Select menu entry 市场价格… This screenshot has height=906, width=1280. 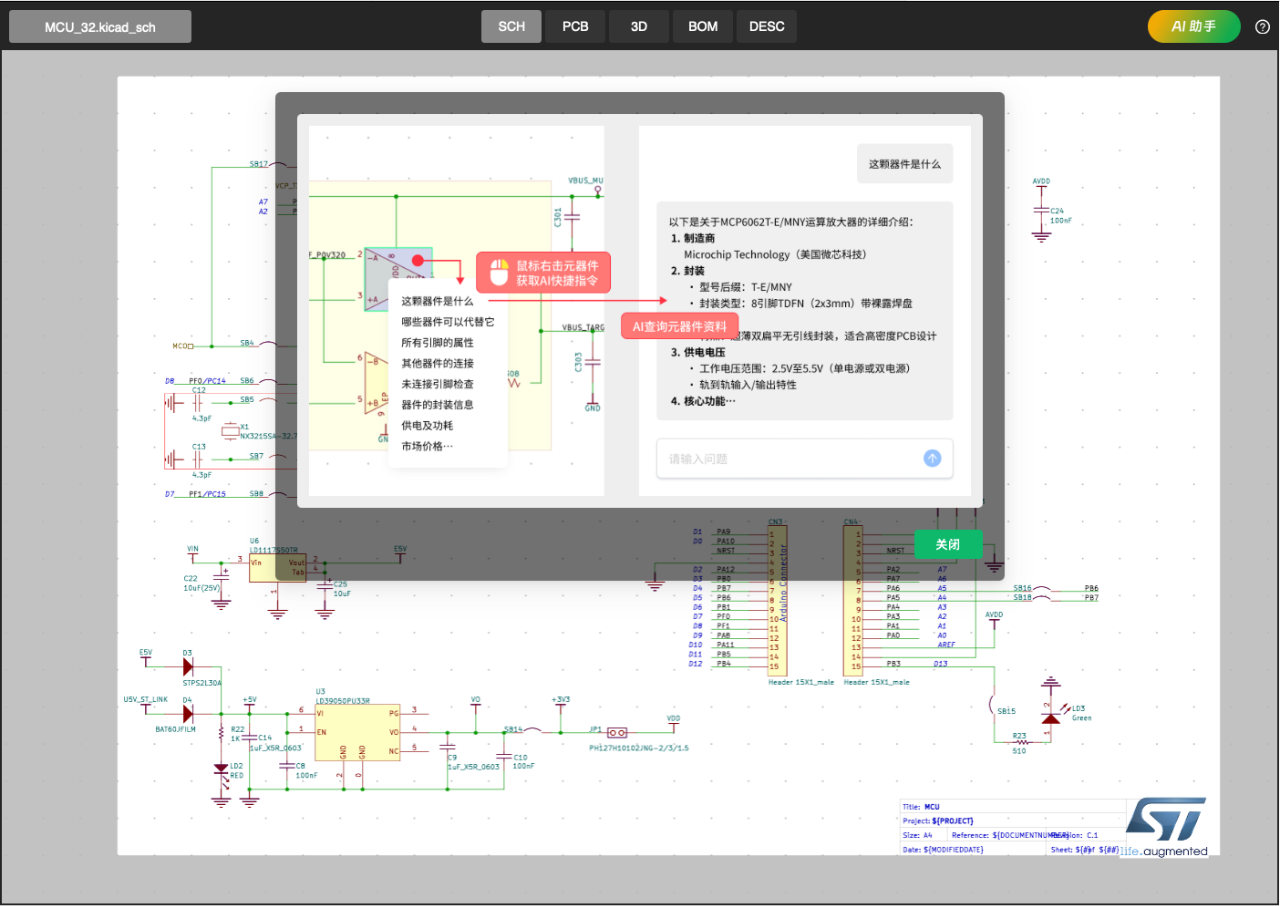427,446
